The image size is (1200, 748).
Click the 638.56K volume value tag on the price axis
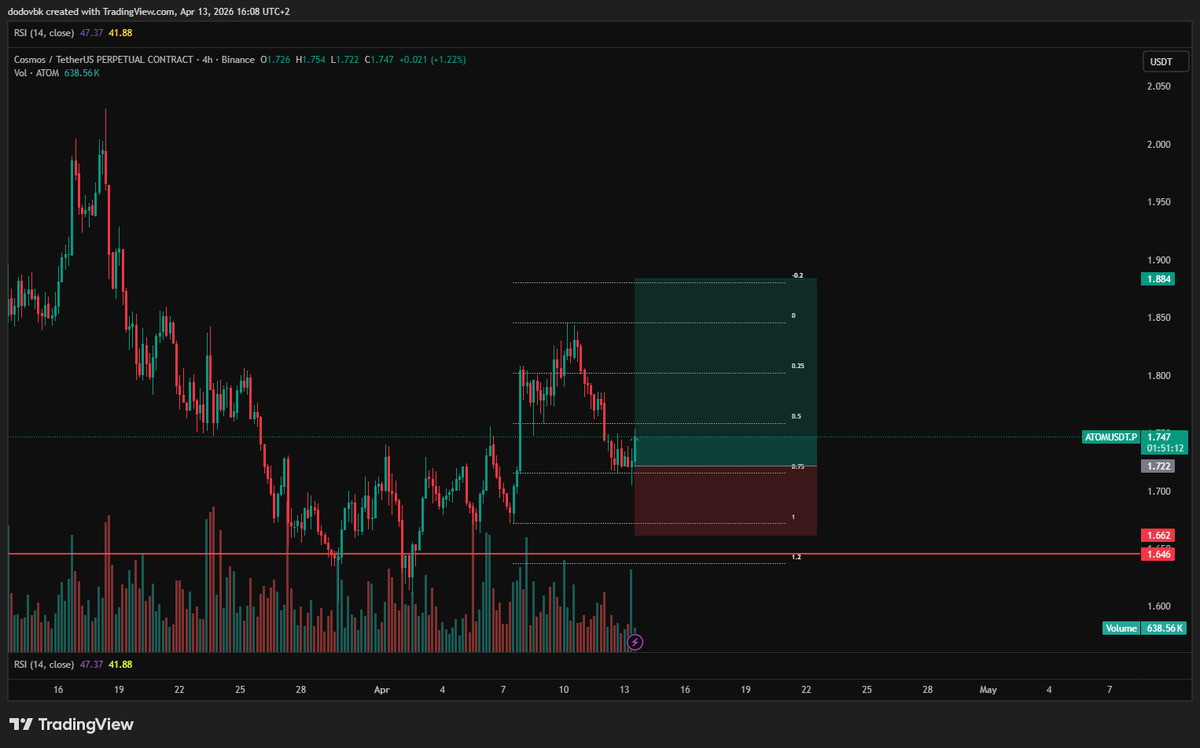[1165, 628]
